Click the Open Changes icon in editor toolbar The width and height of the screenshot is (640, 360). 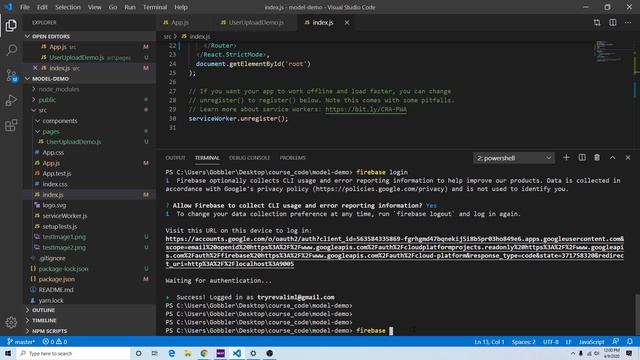597,22
